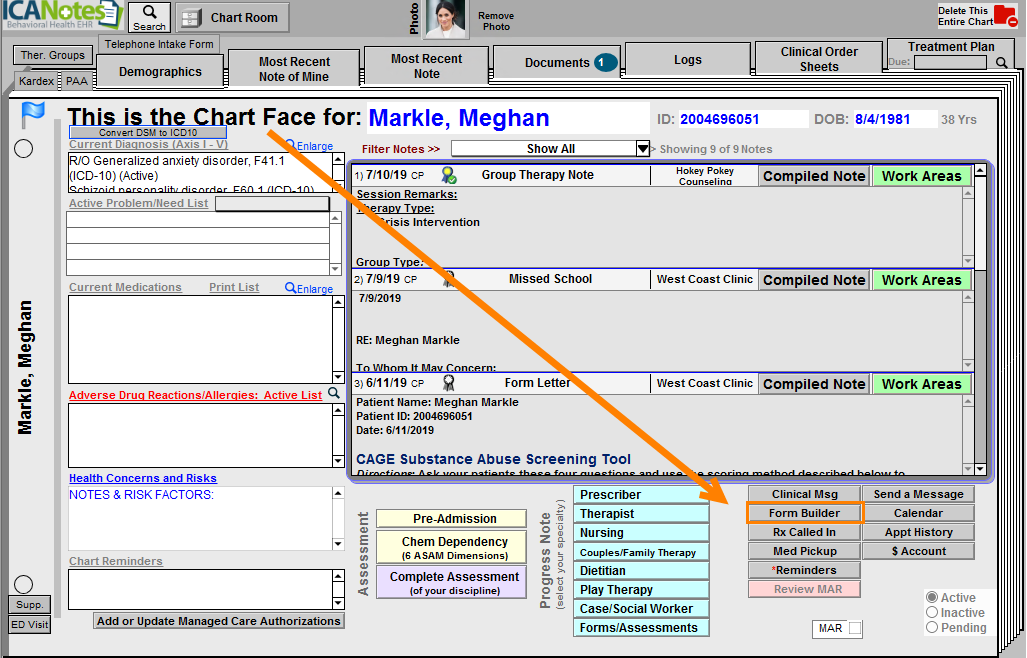This screenshot has height=658, width=1027.
Task: Click the signed ribbon icon on Group Therapy Note
Action: point(449,175)
